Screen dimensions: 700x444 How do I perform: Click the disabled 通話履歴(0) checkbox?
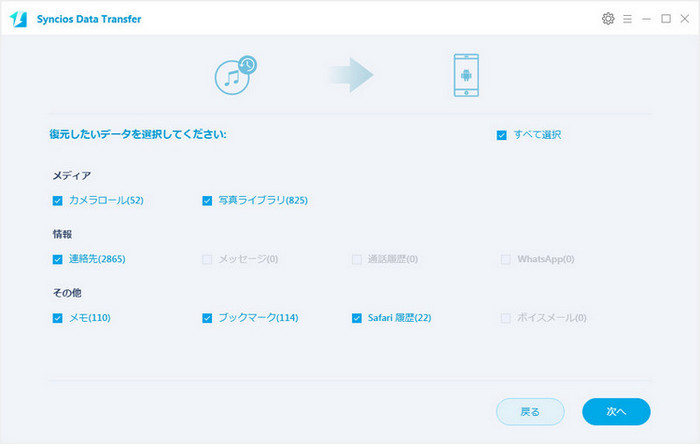click(357, 259)
